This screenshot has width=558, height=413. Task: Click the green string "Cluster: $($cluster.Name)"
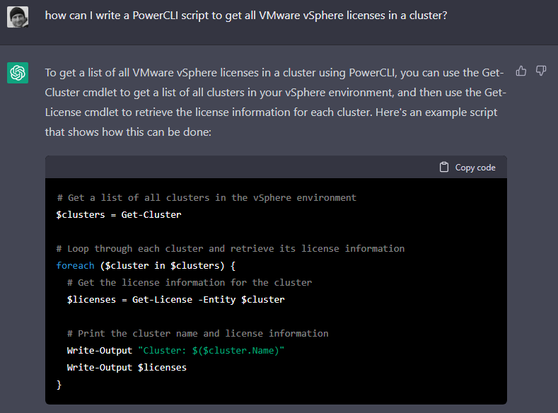(211, 351)
